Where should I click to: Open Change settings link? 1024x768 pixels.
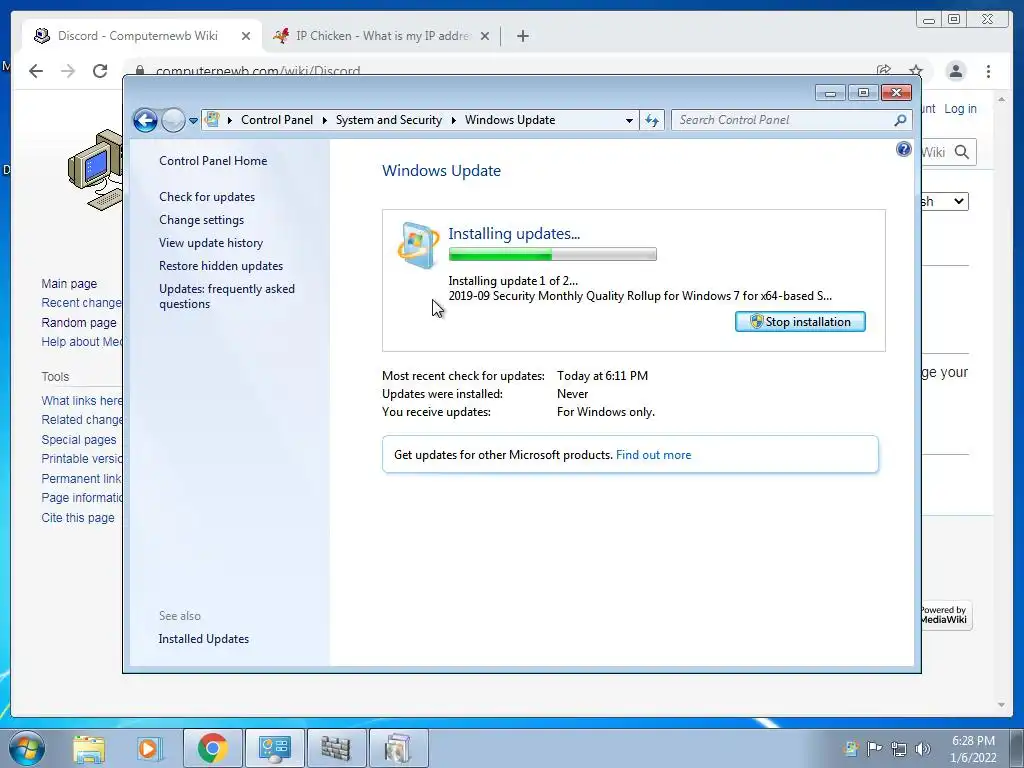(x=202, y=220)
